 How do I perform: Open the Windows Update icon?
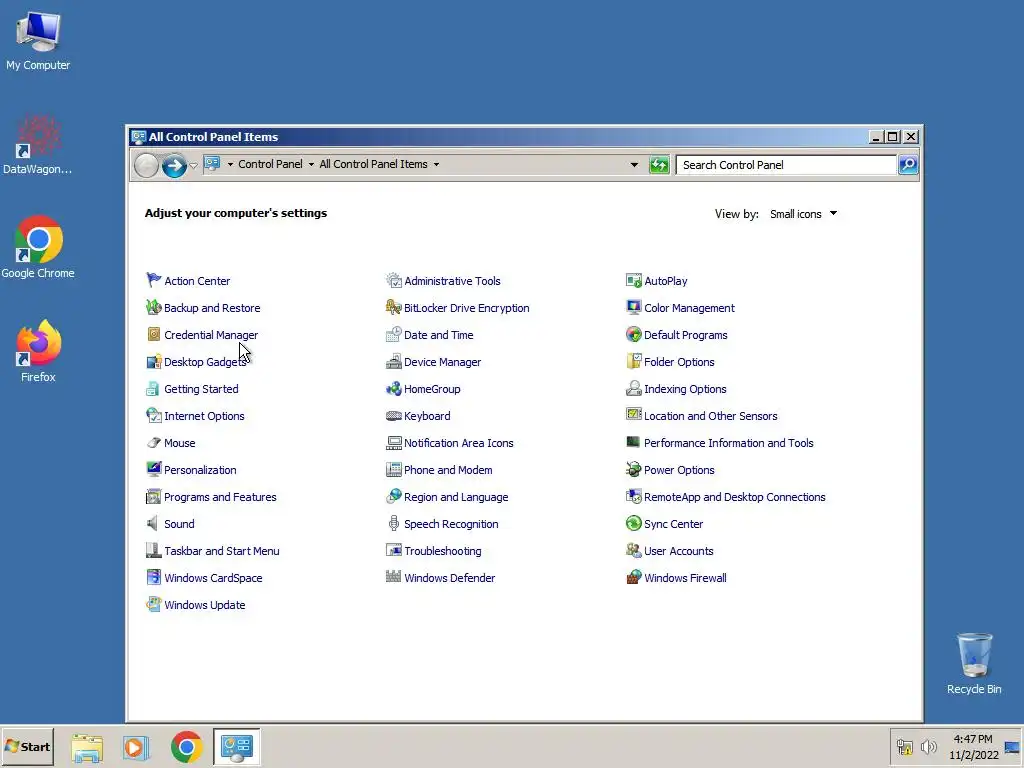click(x=153, y=605)
